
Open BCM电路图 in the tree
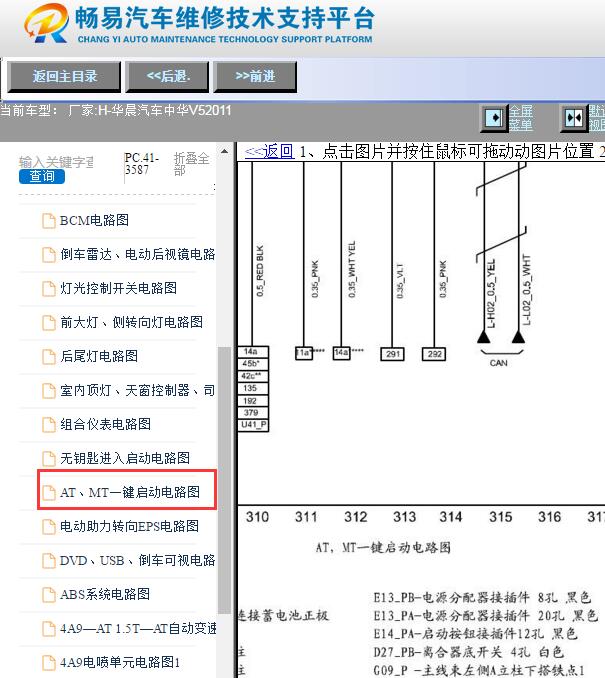tap(94, 220)
